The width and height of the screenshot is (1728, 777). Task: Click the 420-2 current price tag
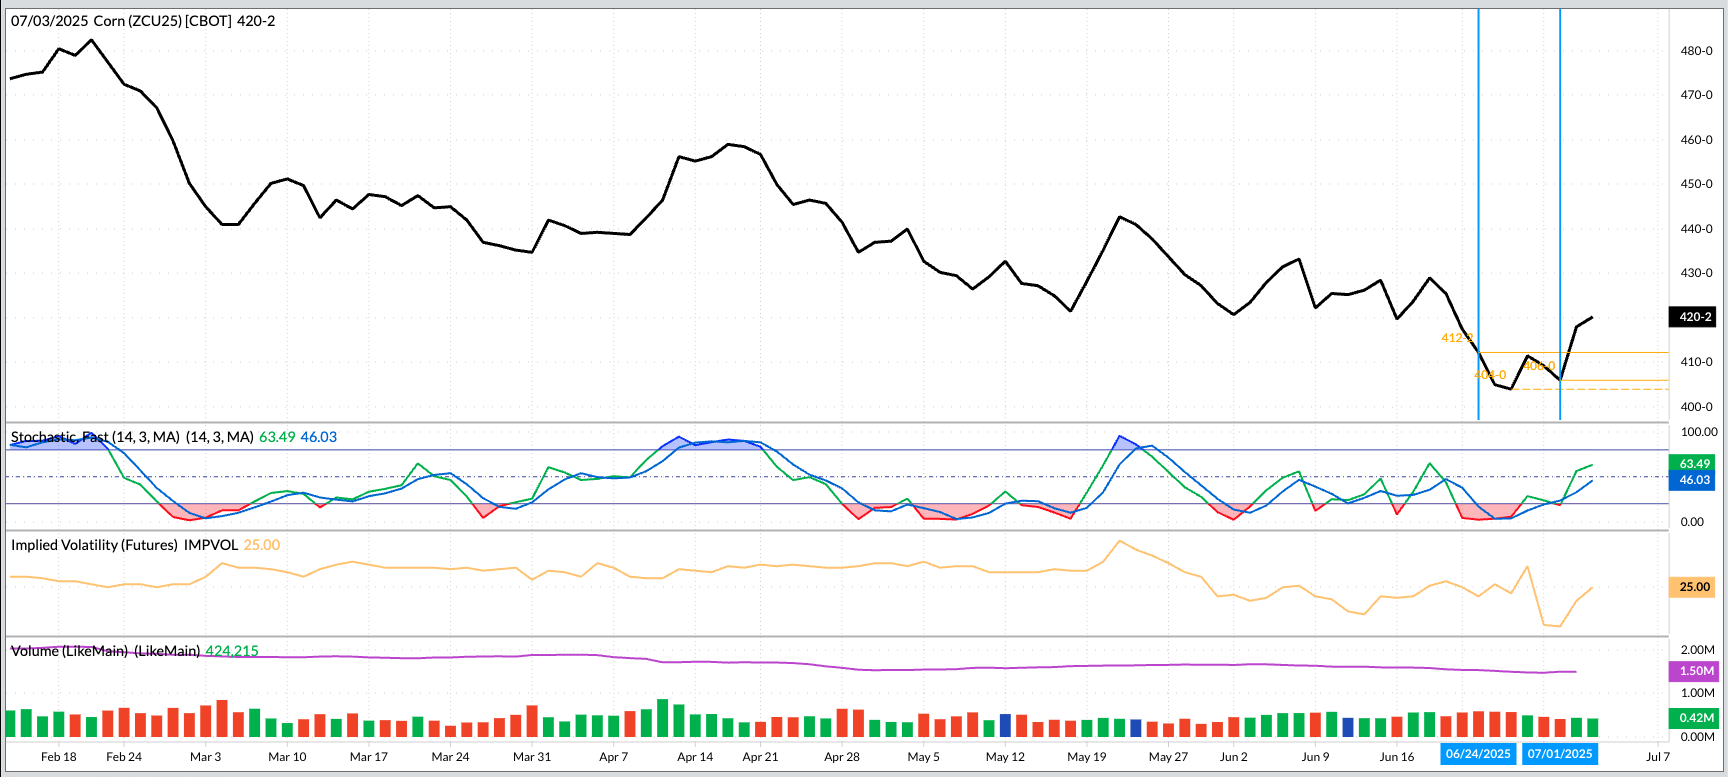[1694, 317]
